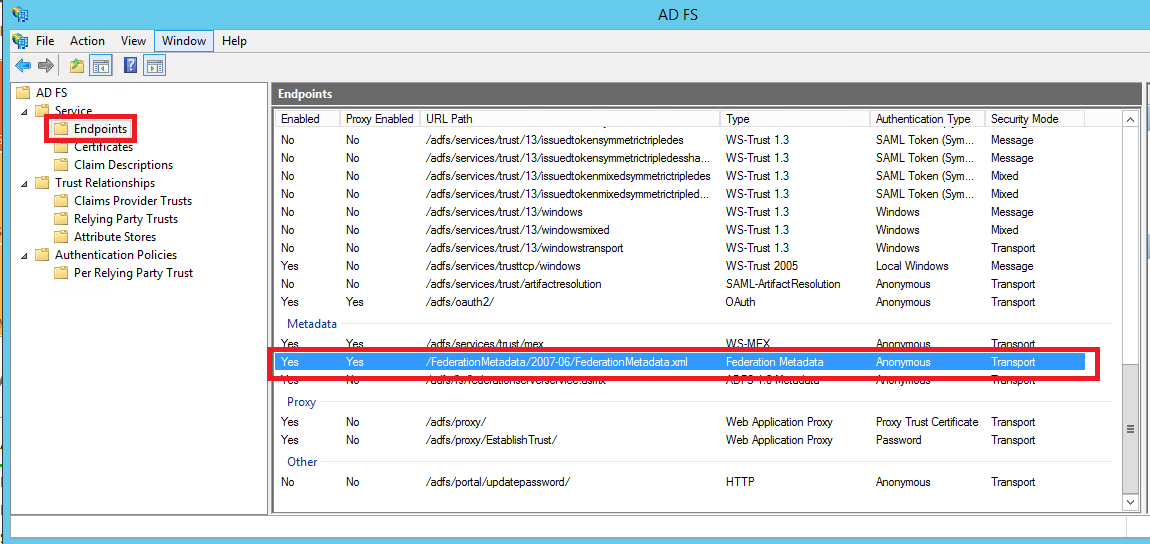The image size is (1150, 544).
Task: Sort by the URL Path column header
Action: (x=570, y=119)
